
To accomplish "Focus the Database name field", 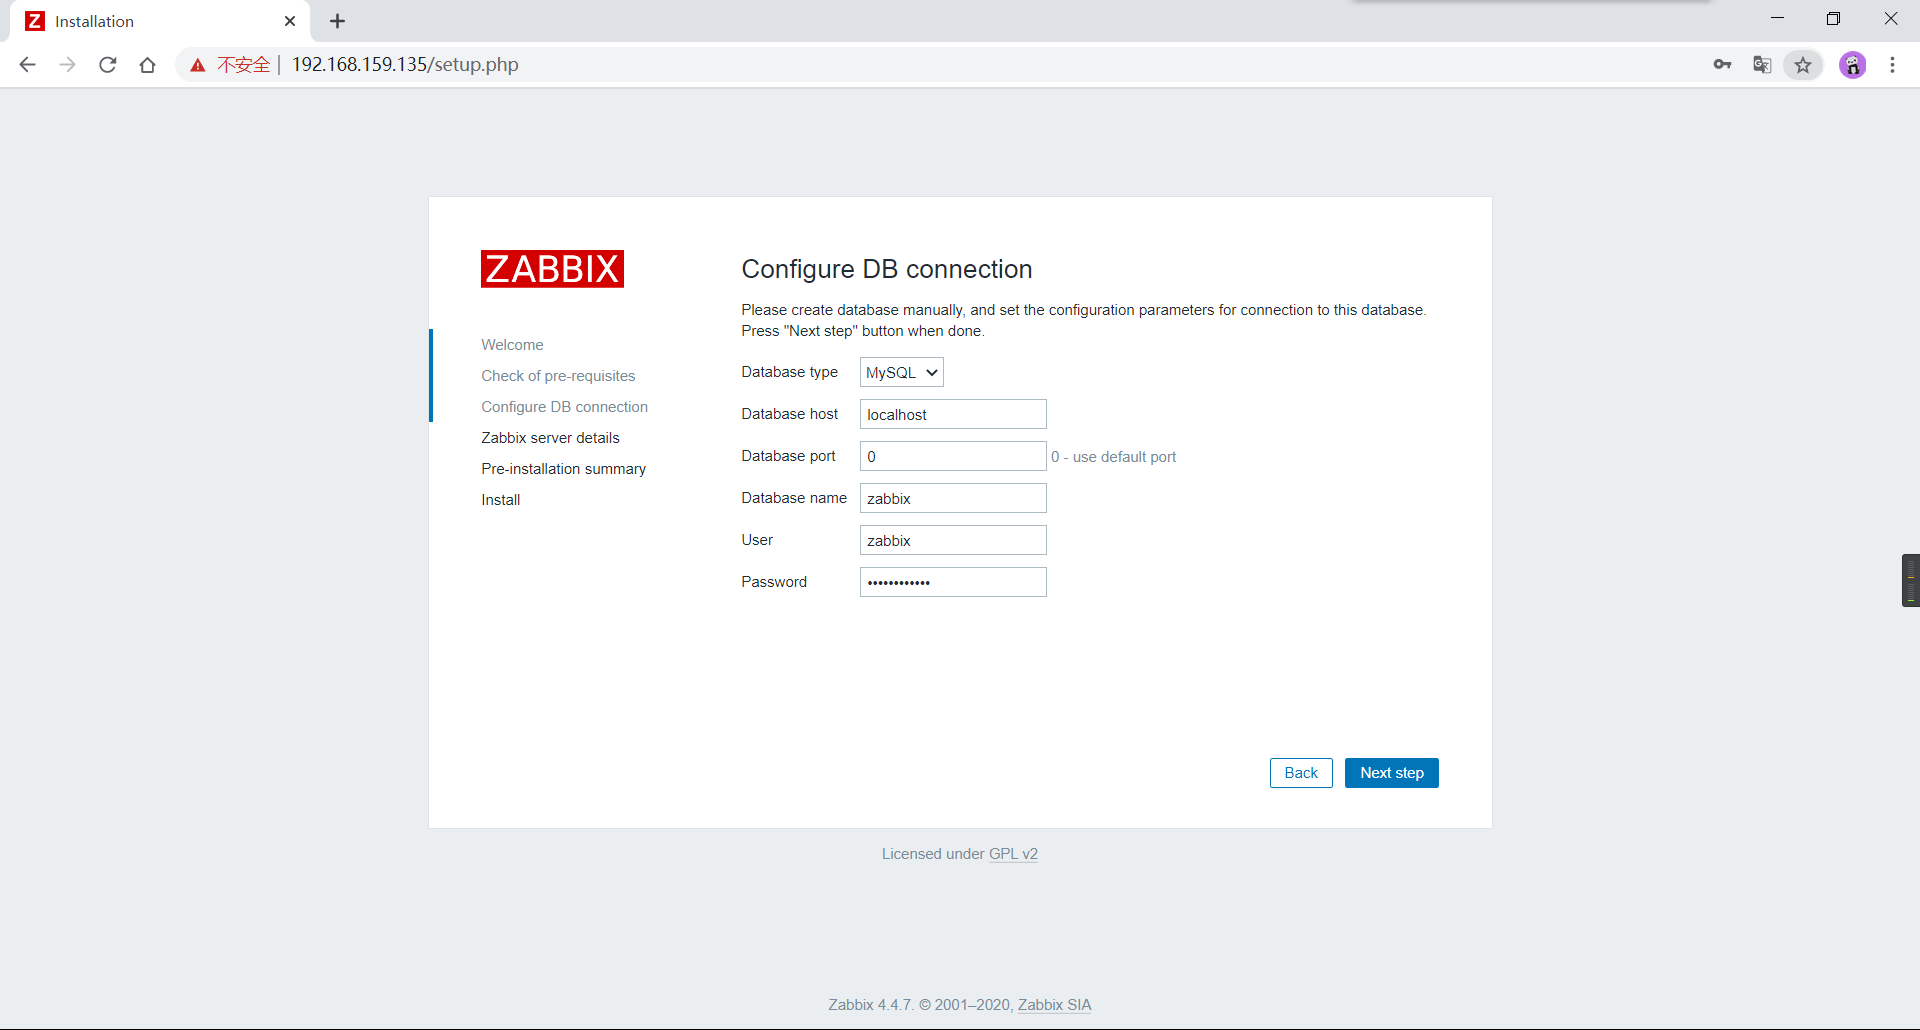I will point(953,498).
